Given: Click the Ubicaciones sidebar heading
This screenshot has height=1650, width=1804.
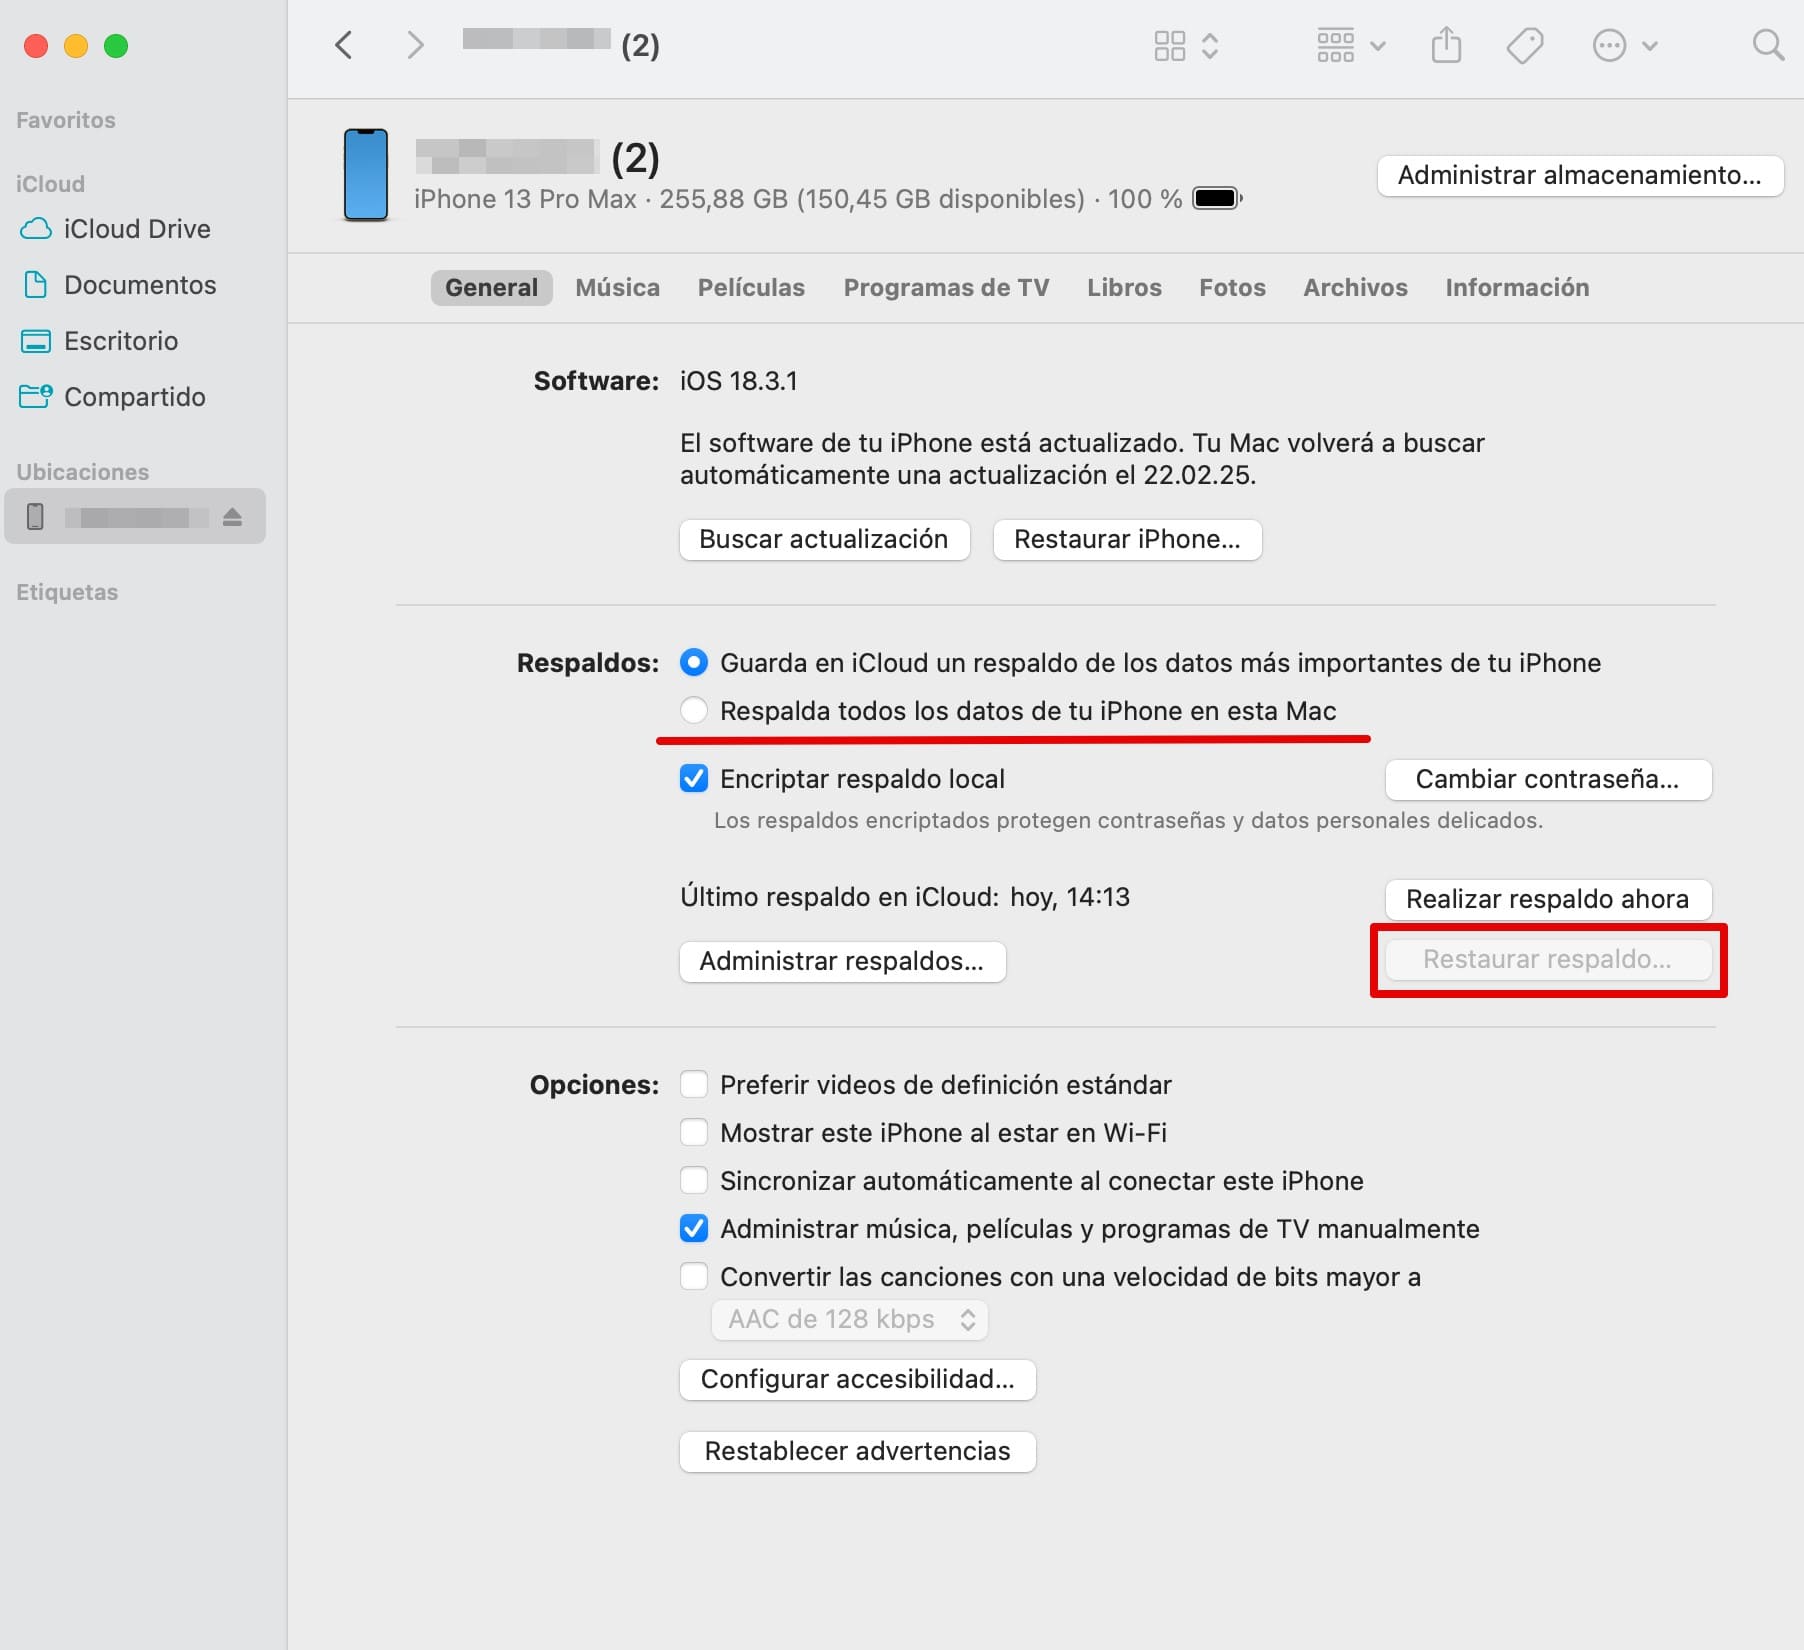Looking at the screenshot, I should click(x=83, y=472).
